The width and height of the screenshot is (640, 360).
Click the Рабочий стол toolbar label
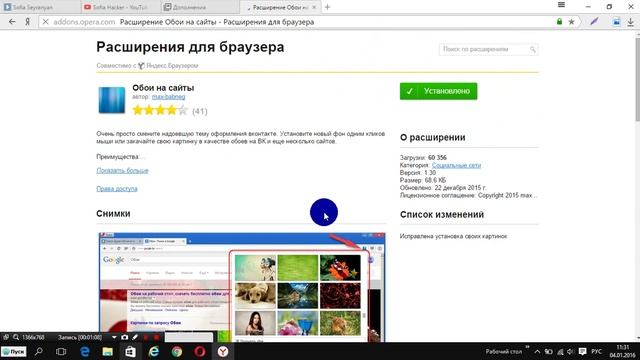pyautogui.click(x=503, y=351)
